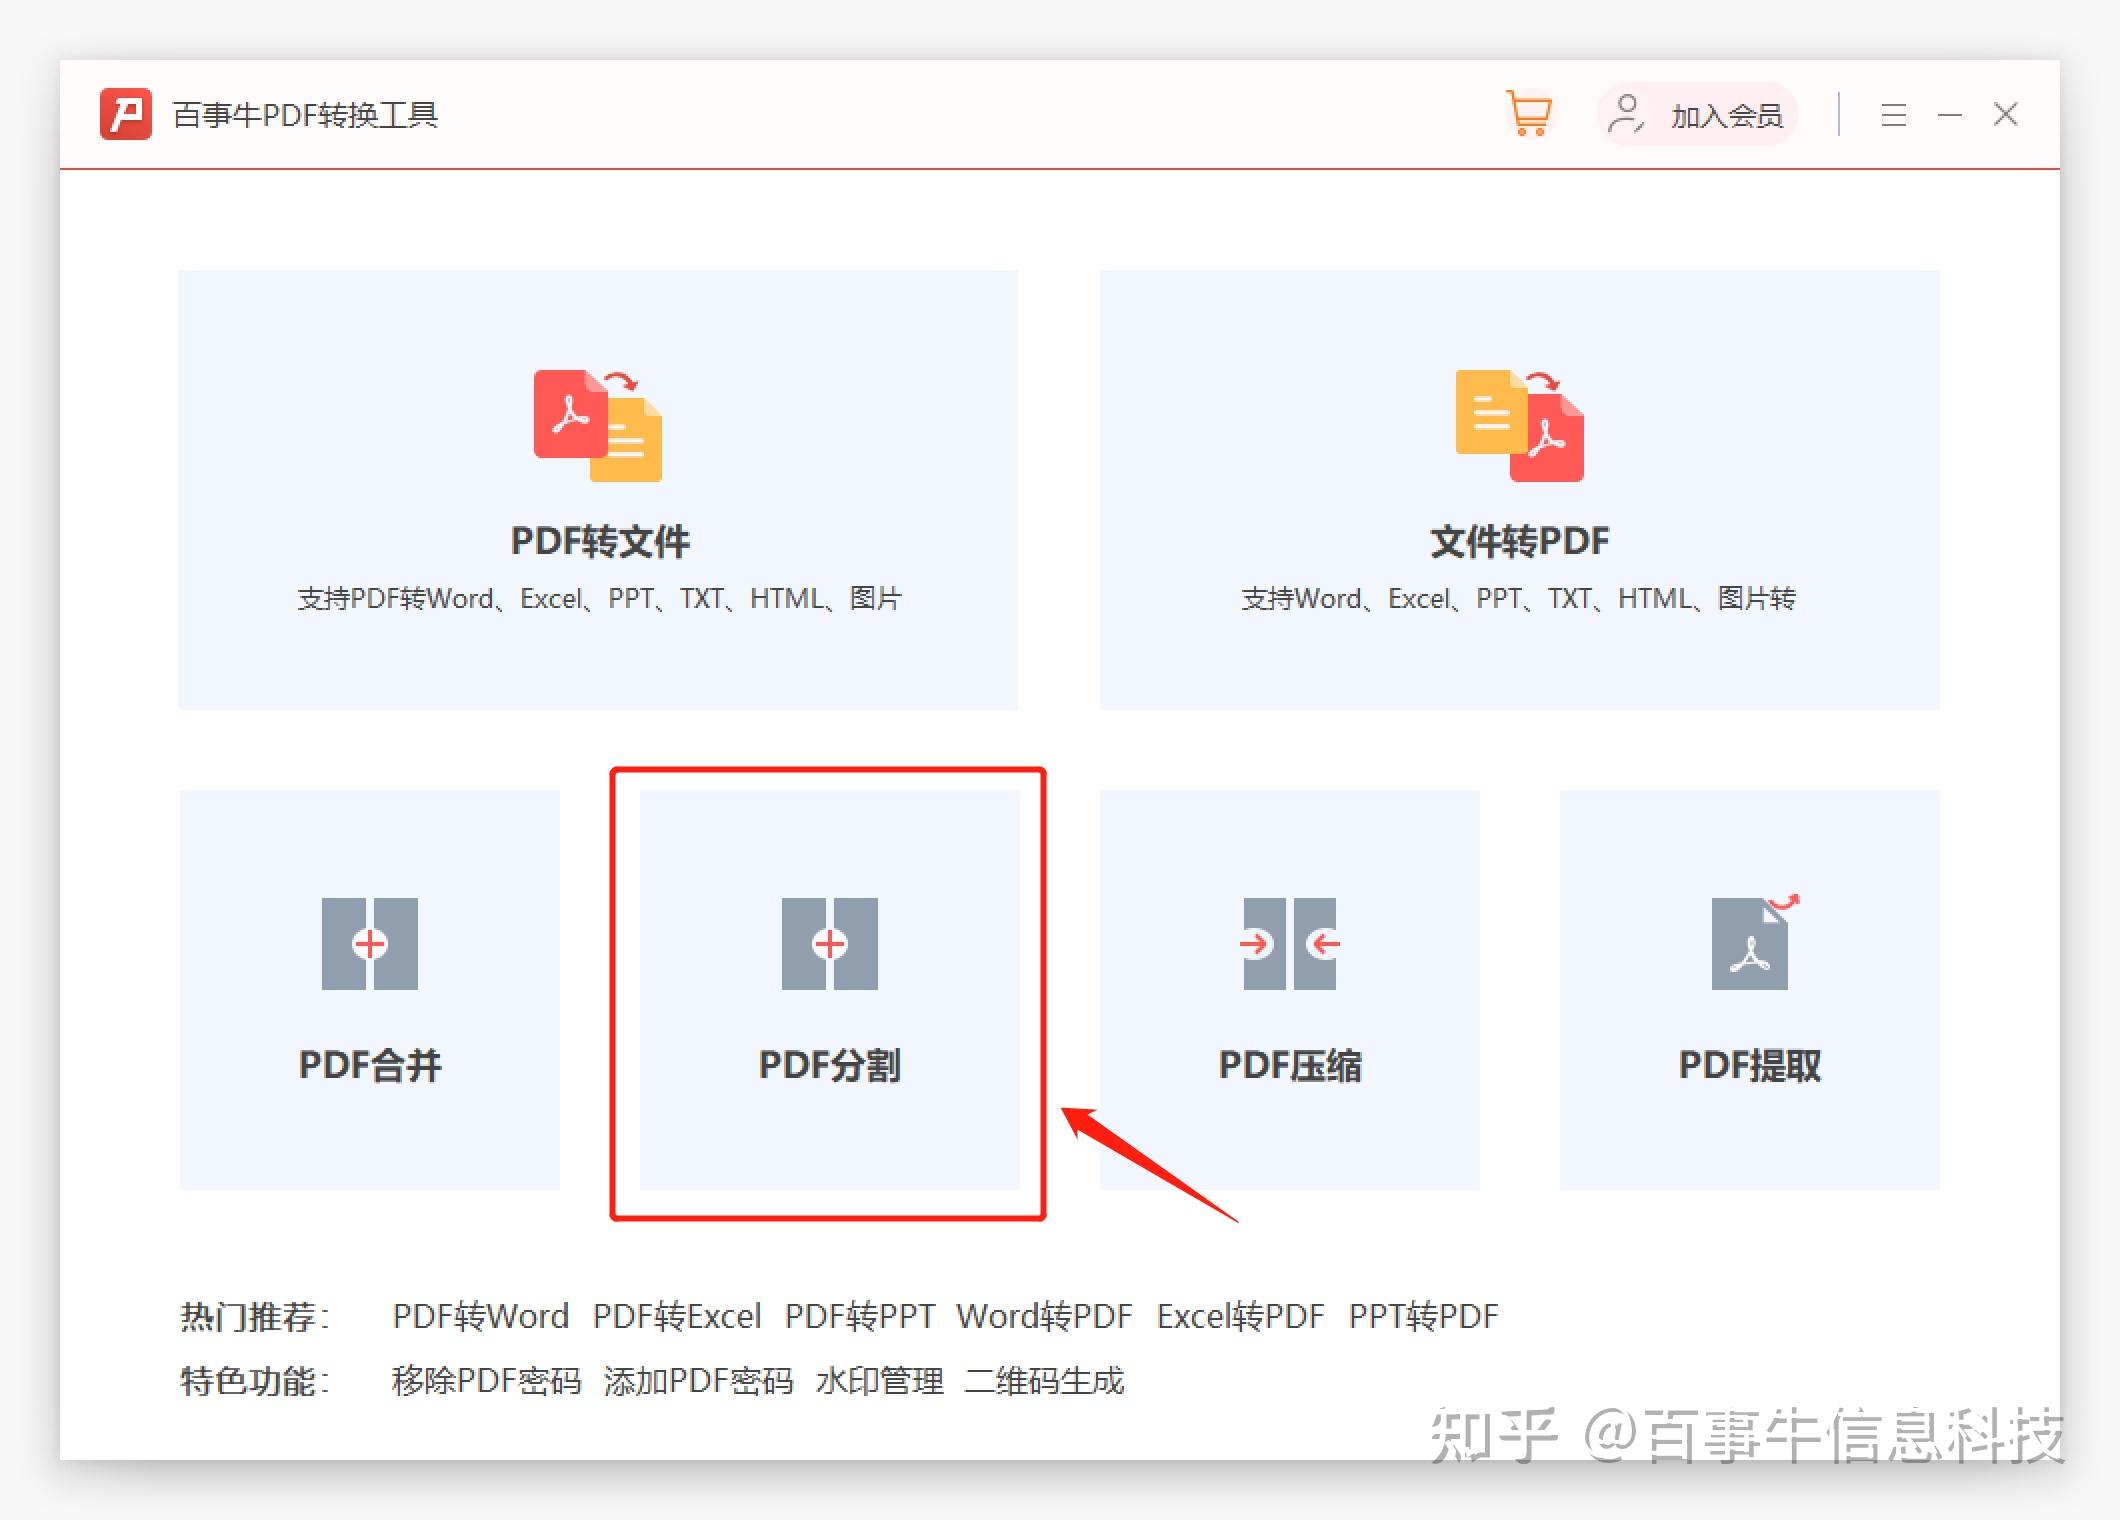The height and width of the screenshot is (1520, 2120).
Task: Open the PDF提取 extract icon
Action: click(1751, 944)
